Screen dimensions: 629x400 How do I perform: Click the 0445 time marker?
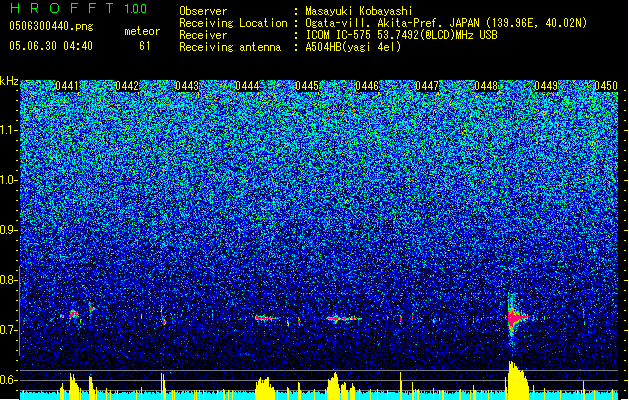307,86
